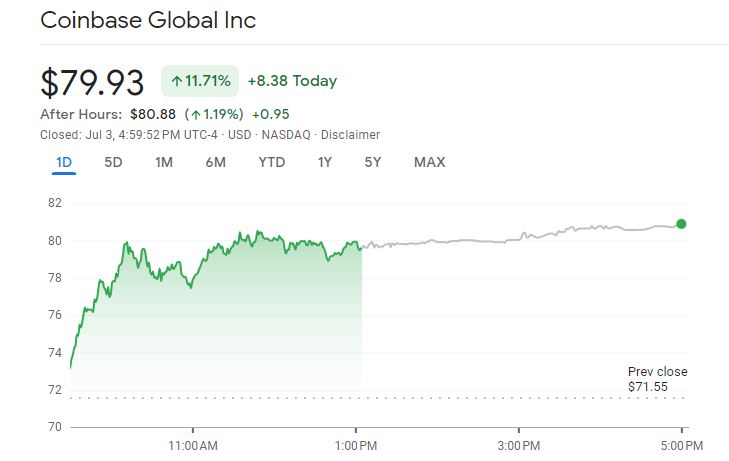Select the 1D time range tab
729x461 pixels.
click(64, 162)
